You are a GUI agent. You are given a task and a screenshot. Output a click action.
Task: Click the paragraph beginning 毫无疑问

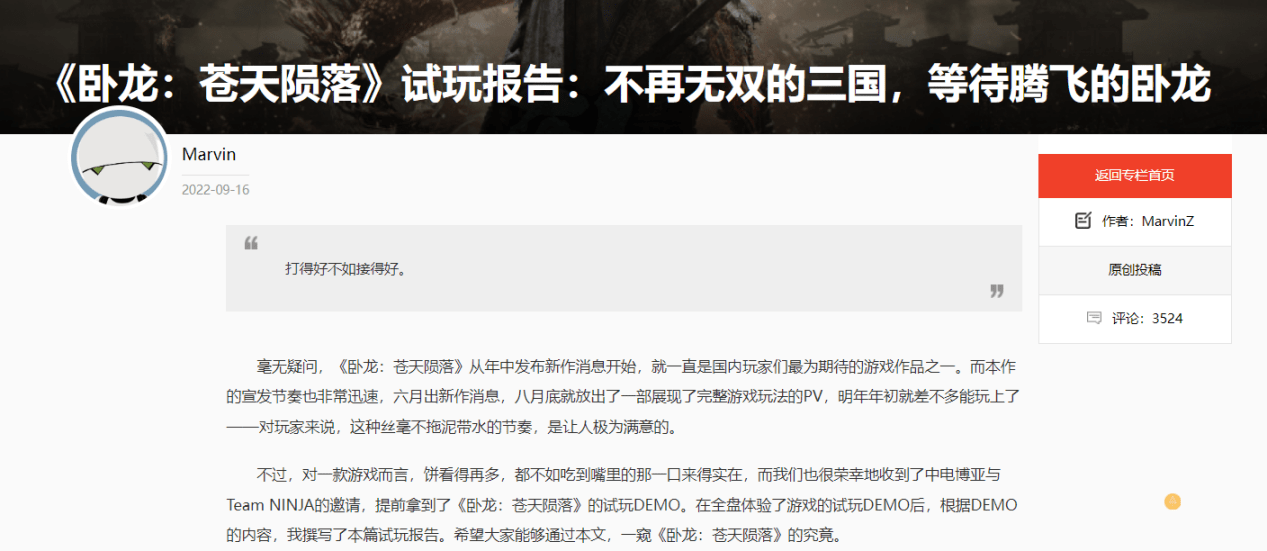click(x=624, y=397)
